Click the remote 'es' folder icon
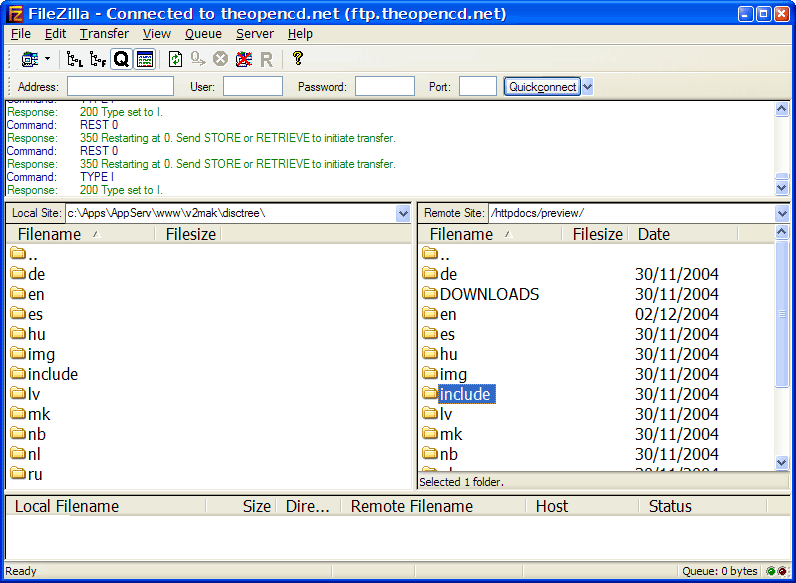Image resolution: width=796 pixels, height=583 pixels. (430, 333)
